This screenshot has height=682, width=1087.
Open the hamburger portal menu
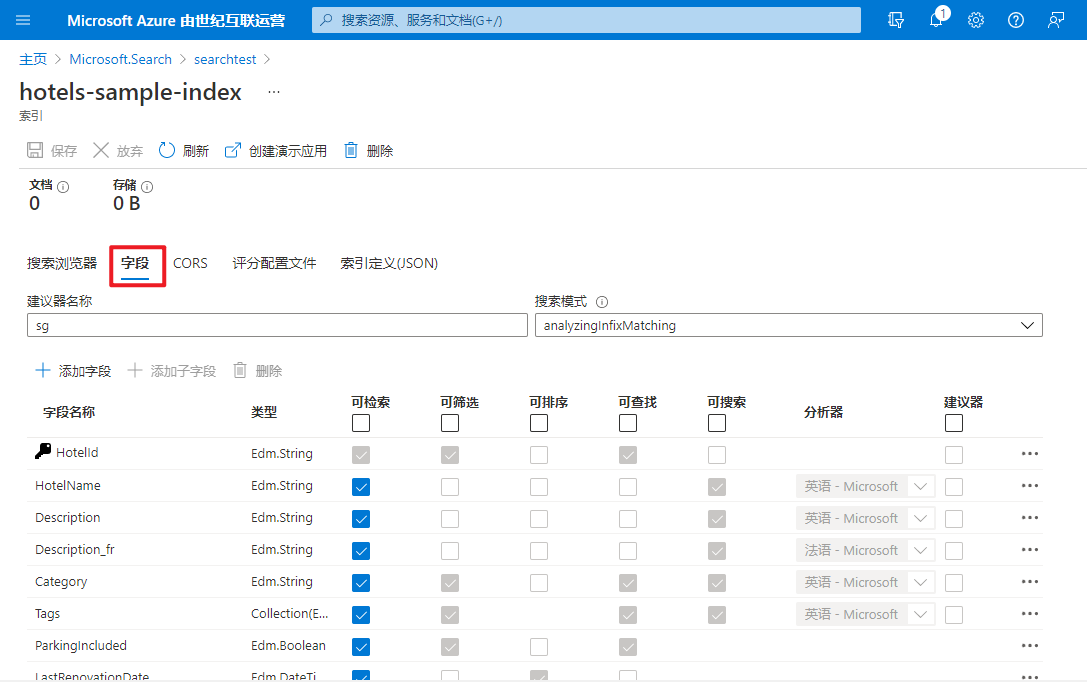click(23, 20)
